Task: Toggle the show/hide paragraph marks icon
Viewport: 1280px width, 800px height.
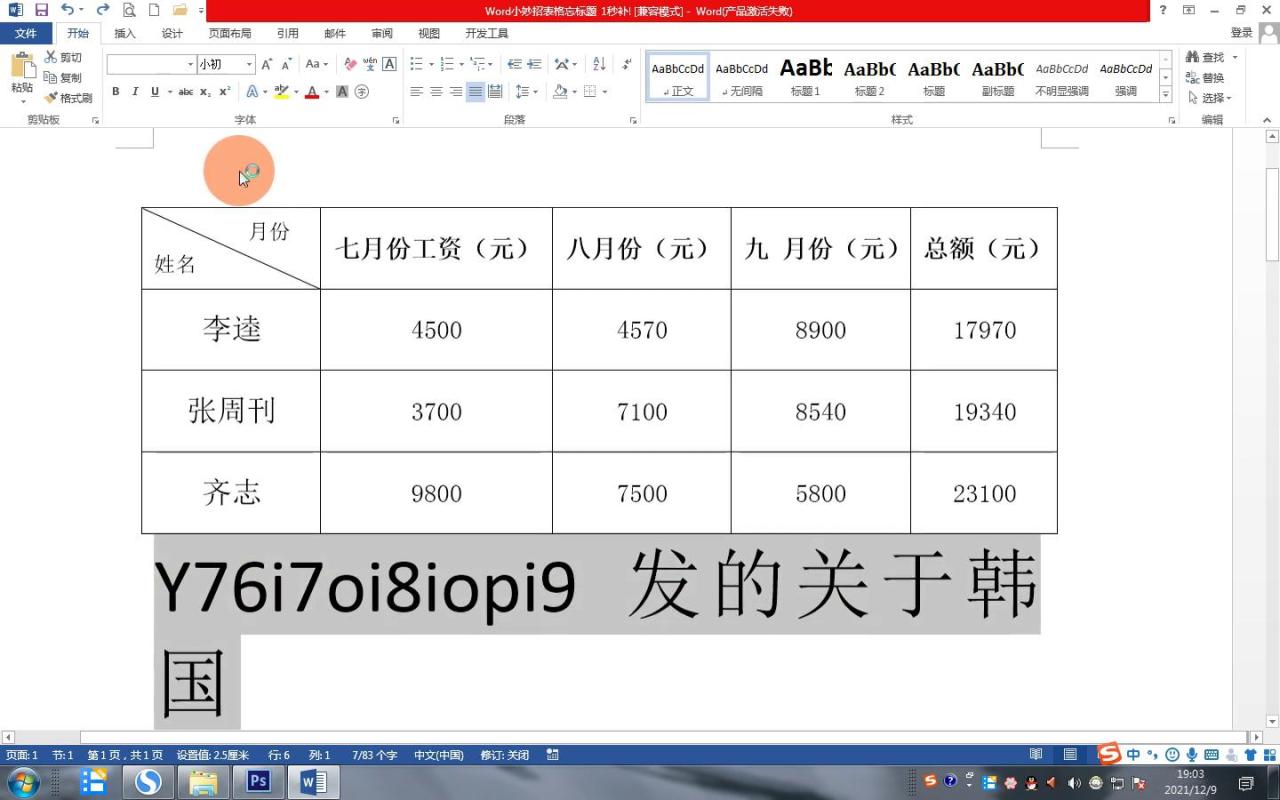Action: tap(627, 63)
